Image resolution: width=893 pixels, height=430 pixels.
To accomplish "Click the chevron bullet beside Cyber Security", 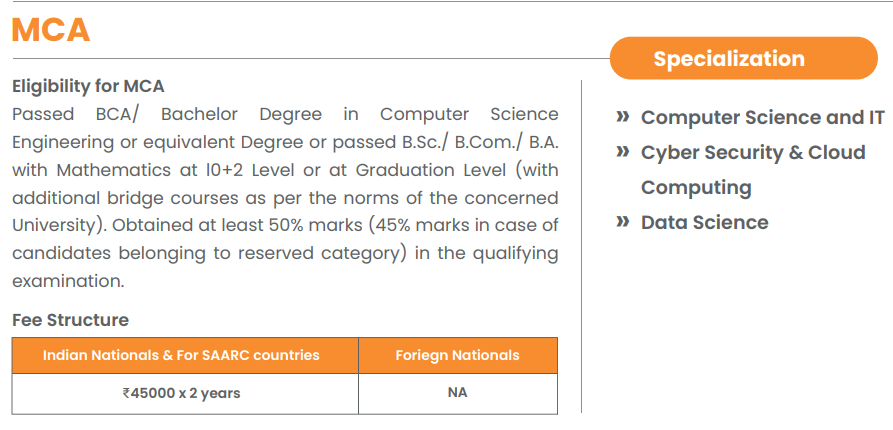I will click(x=623, y=152).
